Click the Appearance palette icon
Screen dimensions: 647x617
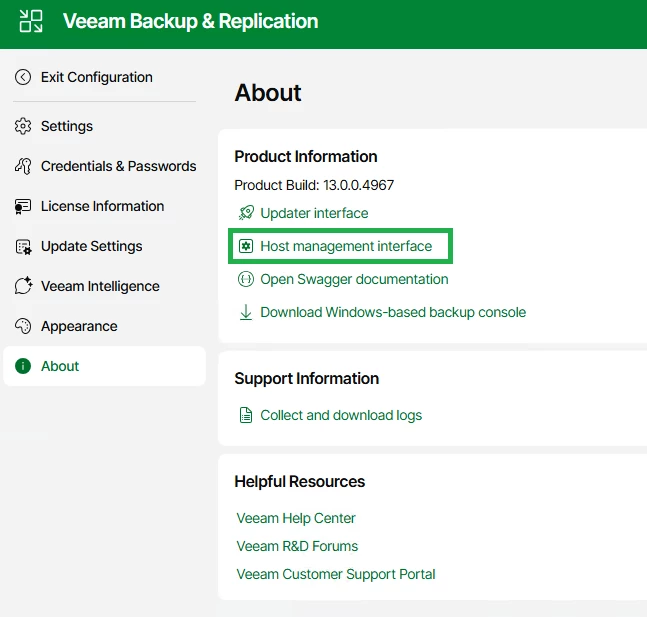tap(23, 326)
